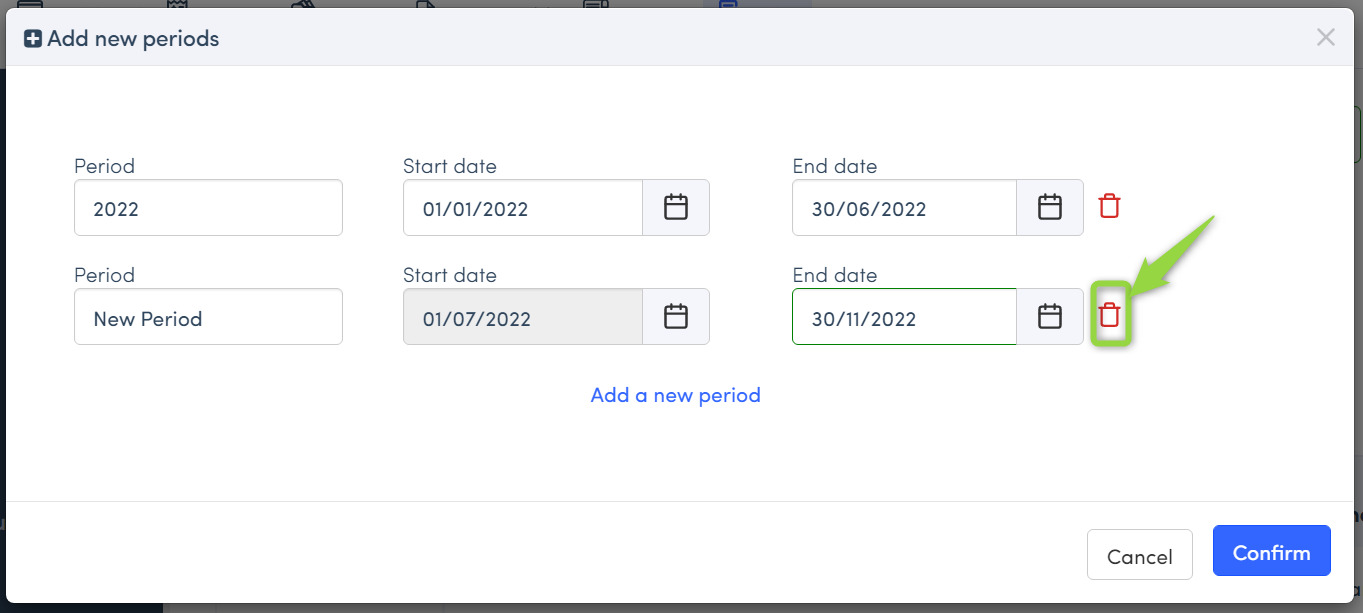Screen dimensions: 1363x613
Task: Delete the 2022 period row
Action: [1109, 207]
